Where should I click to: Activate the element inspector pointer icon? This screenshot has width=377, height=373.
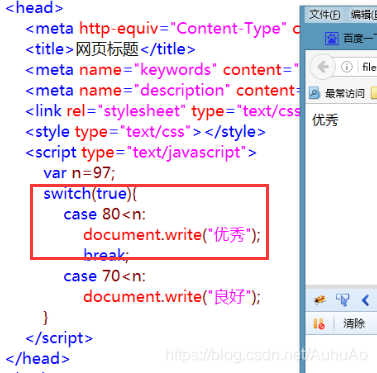pos(342,300)
